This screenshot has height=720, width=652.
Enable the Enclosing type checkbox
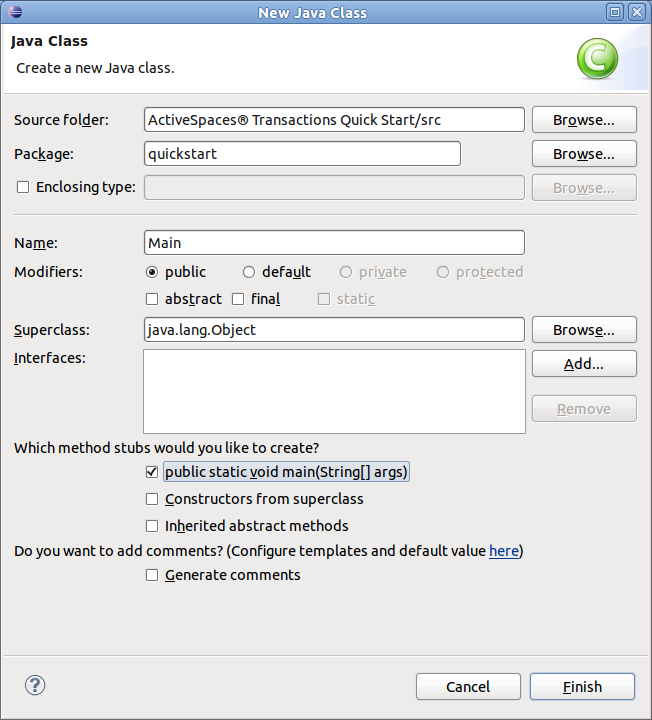[23, 187]
